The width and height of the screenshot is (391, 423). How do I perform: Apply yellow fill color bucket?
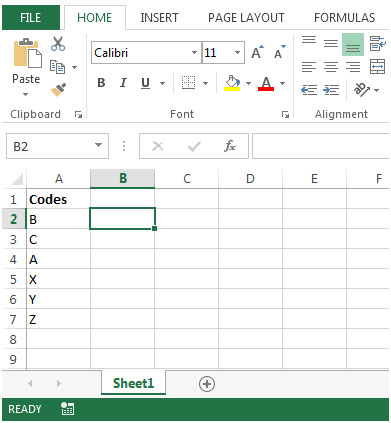[x=232, y=83]
